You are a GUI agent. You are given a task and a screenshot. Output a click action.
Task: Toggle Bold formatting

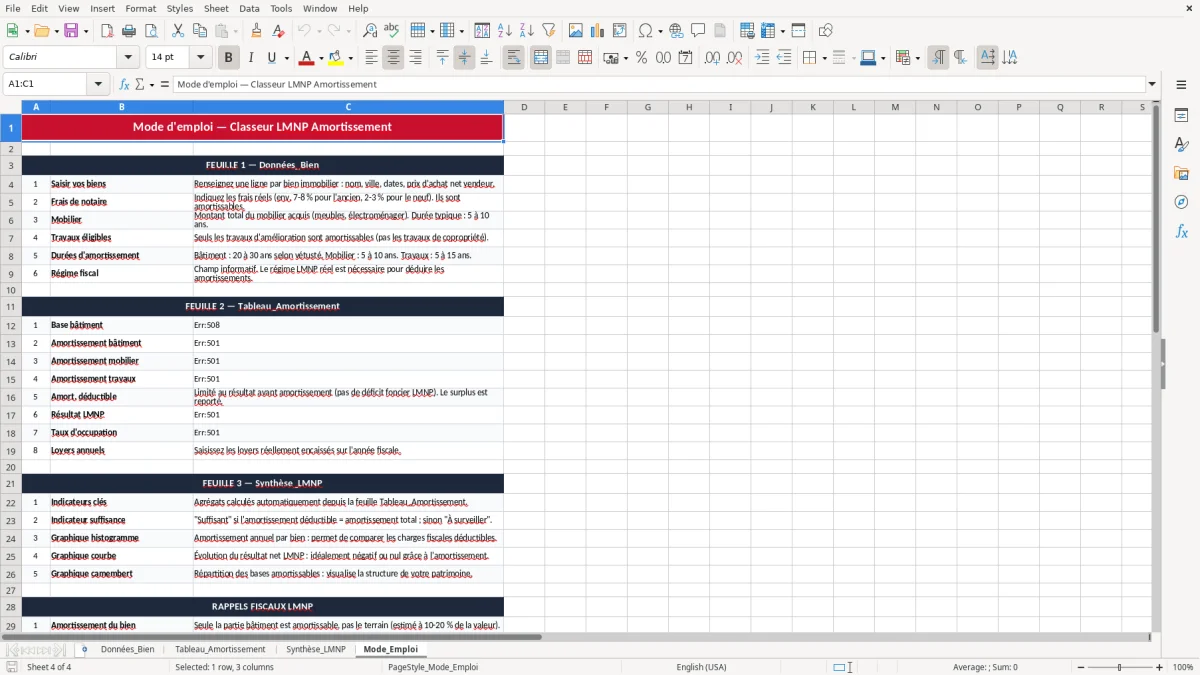click(229, 58)
